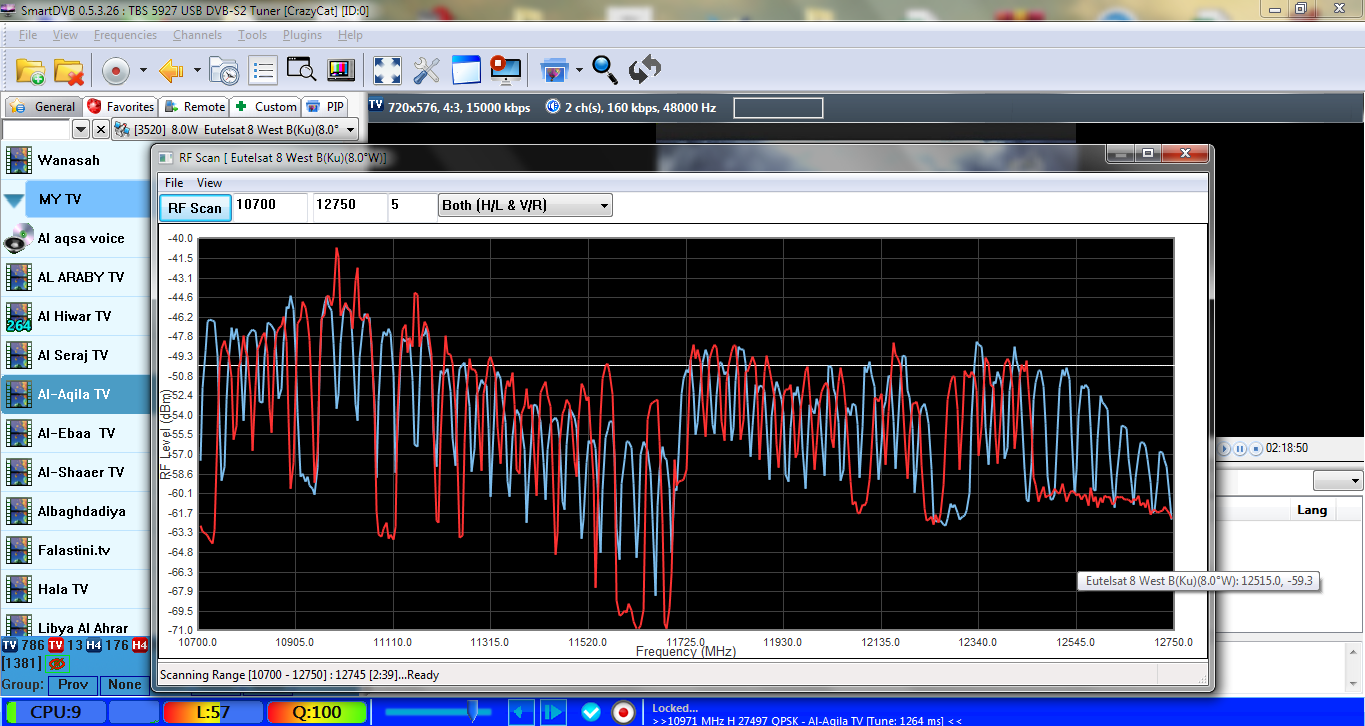Click the RF Scan button
Screen dimensions: 1365x726
195,207
